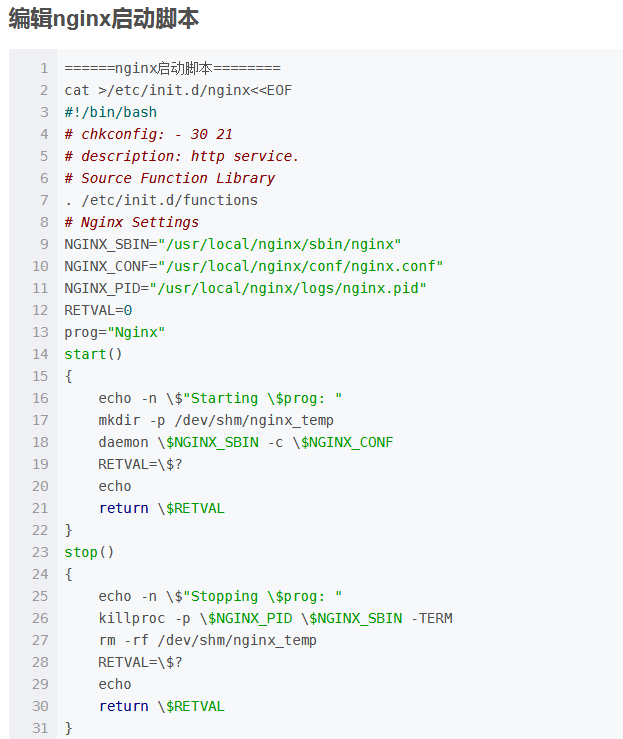The width and height of the screenshot is (623, 739).
Task: Click the NGINX_SBIN path string
Action: point(279,244)
